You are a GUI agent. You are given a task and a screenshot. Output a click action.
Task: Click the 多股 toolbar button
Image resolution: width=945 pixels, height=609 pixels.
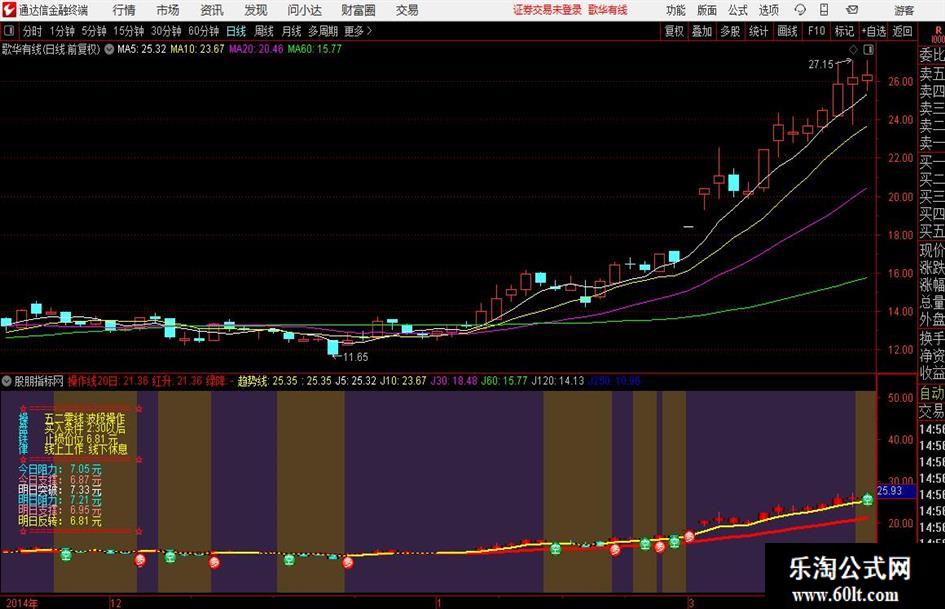click(x=730, y=31)
